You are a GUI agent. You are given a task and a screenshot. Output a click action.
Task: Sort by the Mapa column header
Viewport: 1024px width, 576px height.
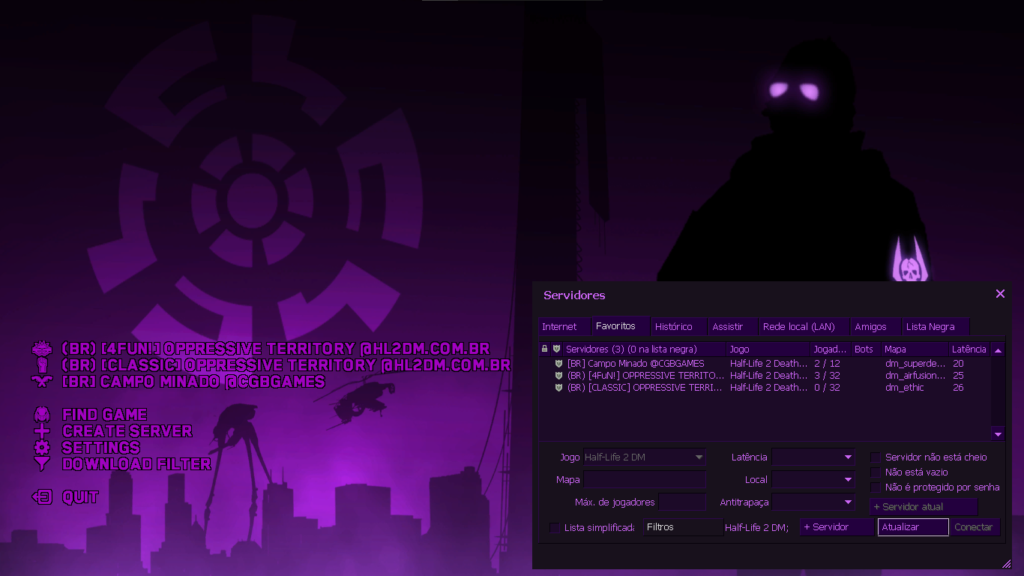913,349
